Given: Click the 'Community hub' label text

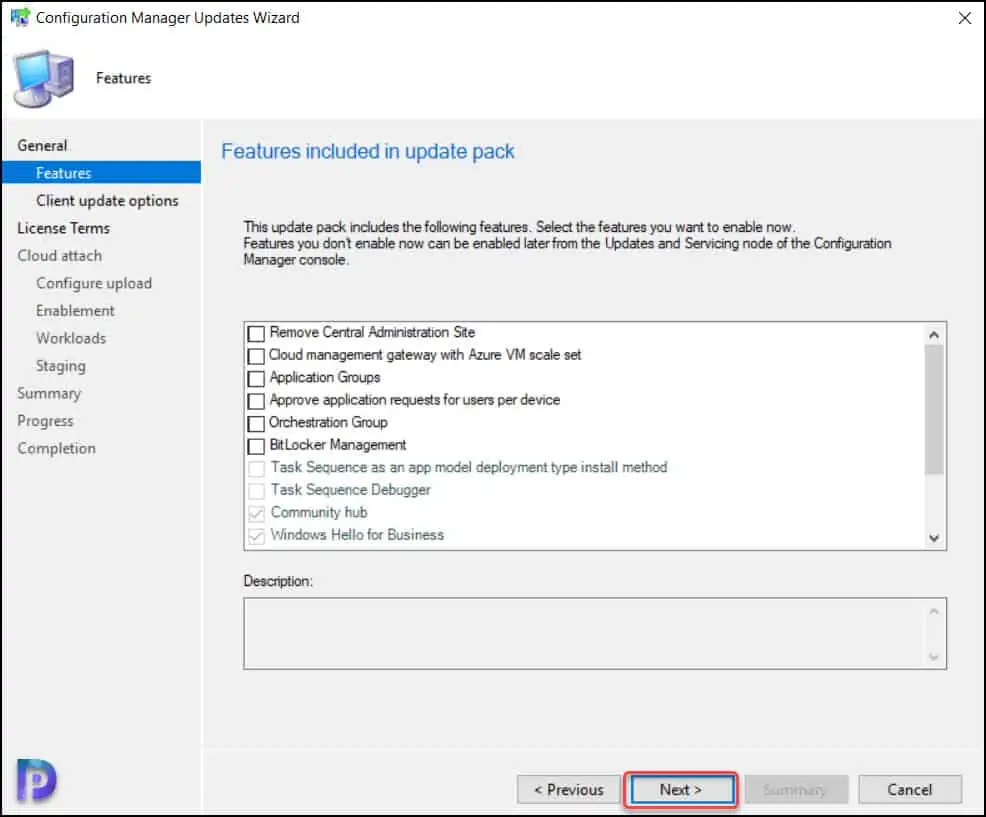Looking at the screenshot, I should [319, 513].
